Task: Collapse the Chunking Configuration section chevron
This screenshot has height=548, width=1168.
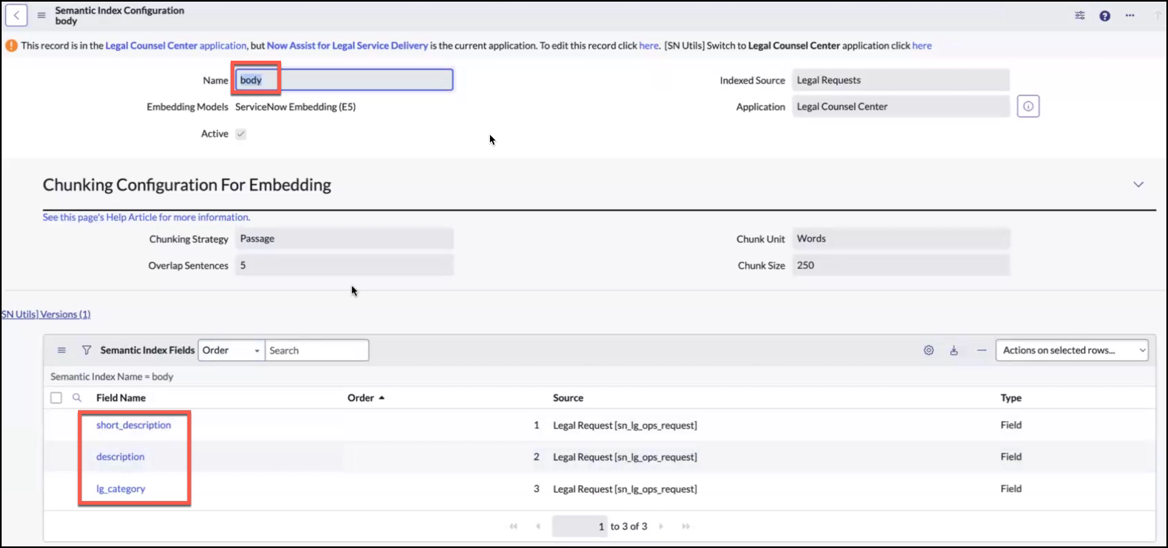Action: tap(1138, 185)
